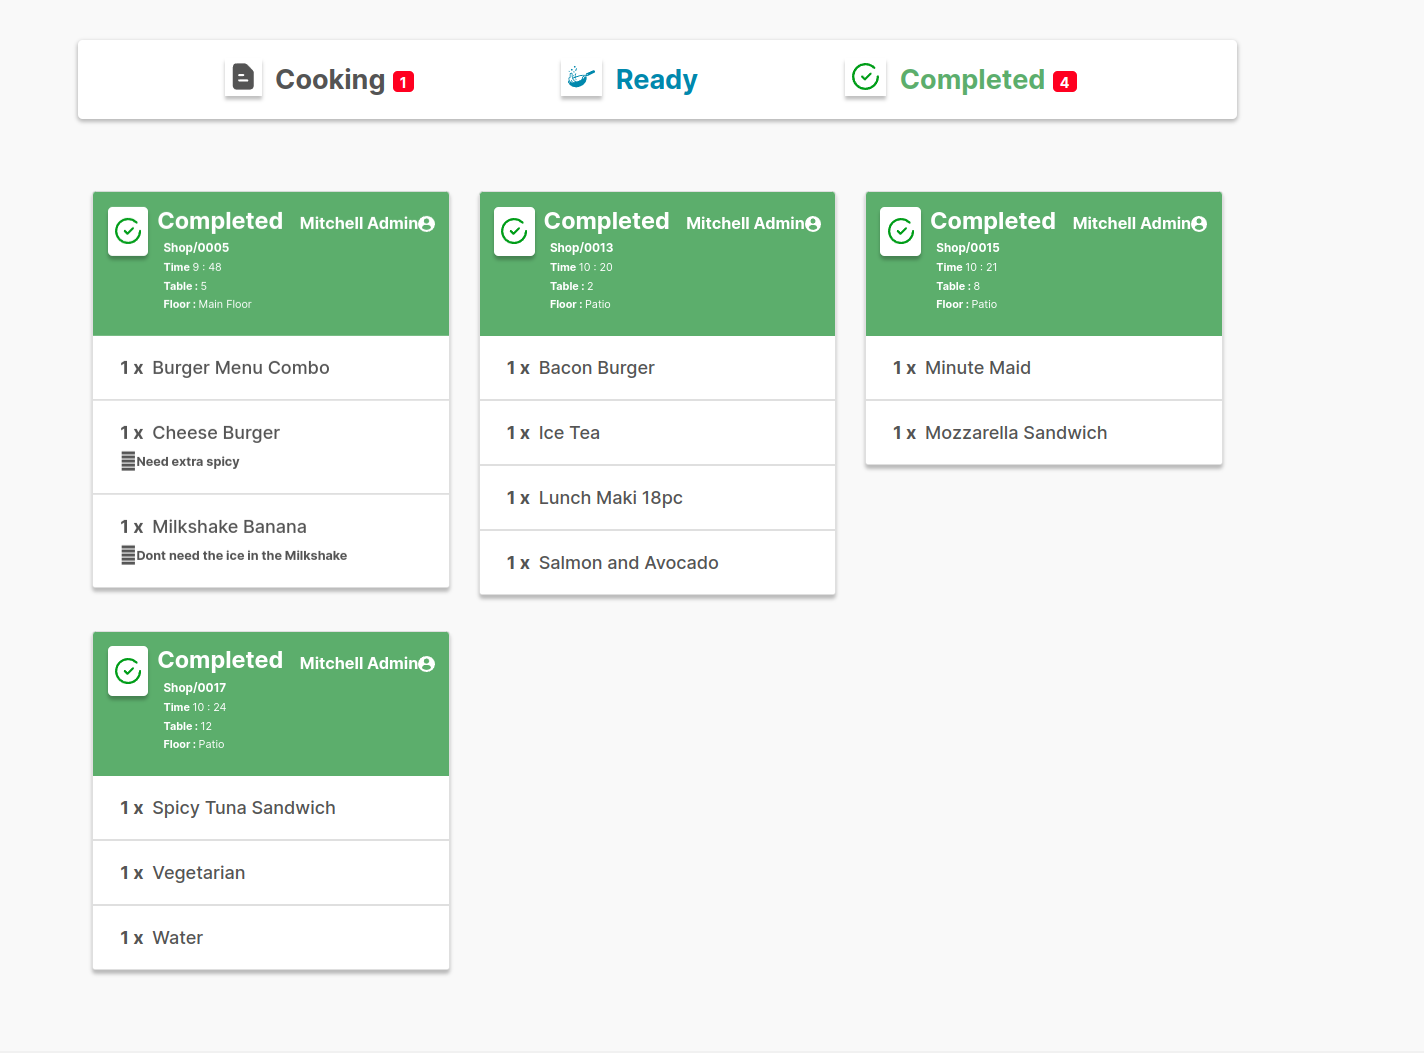Click Completed heading on Shop/0005 card
The width and height of the screenshot is (1424, 1053).
tap(220, 221)
